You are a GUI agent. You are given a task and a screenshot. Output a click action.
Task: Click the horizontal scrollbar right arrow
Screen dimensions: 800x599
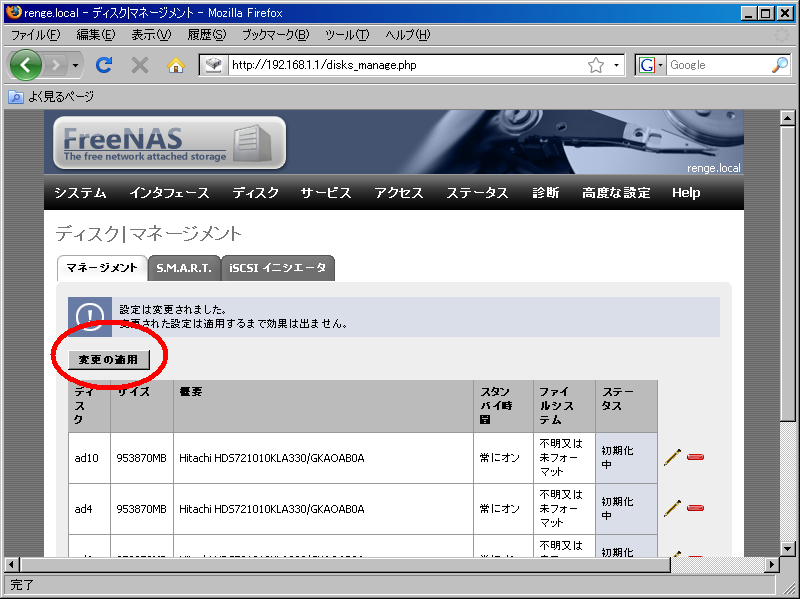[x=772, y=565]
